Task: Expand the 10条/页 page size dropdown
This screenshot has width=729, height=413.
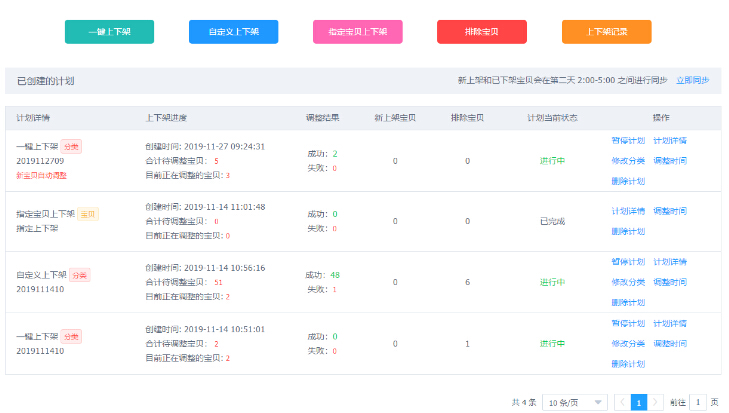Action: pos(574,402)
